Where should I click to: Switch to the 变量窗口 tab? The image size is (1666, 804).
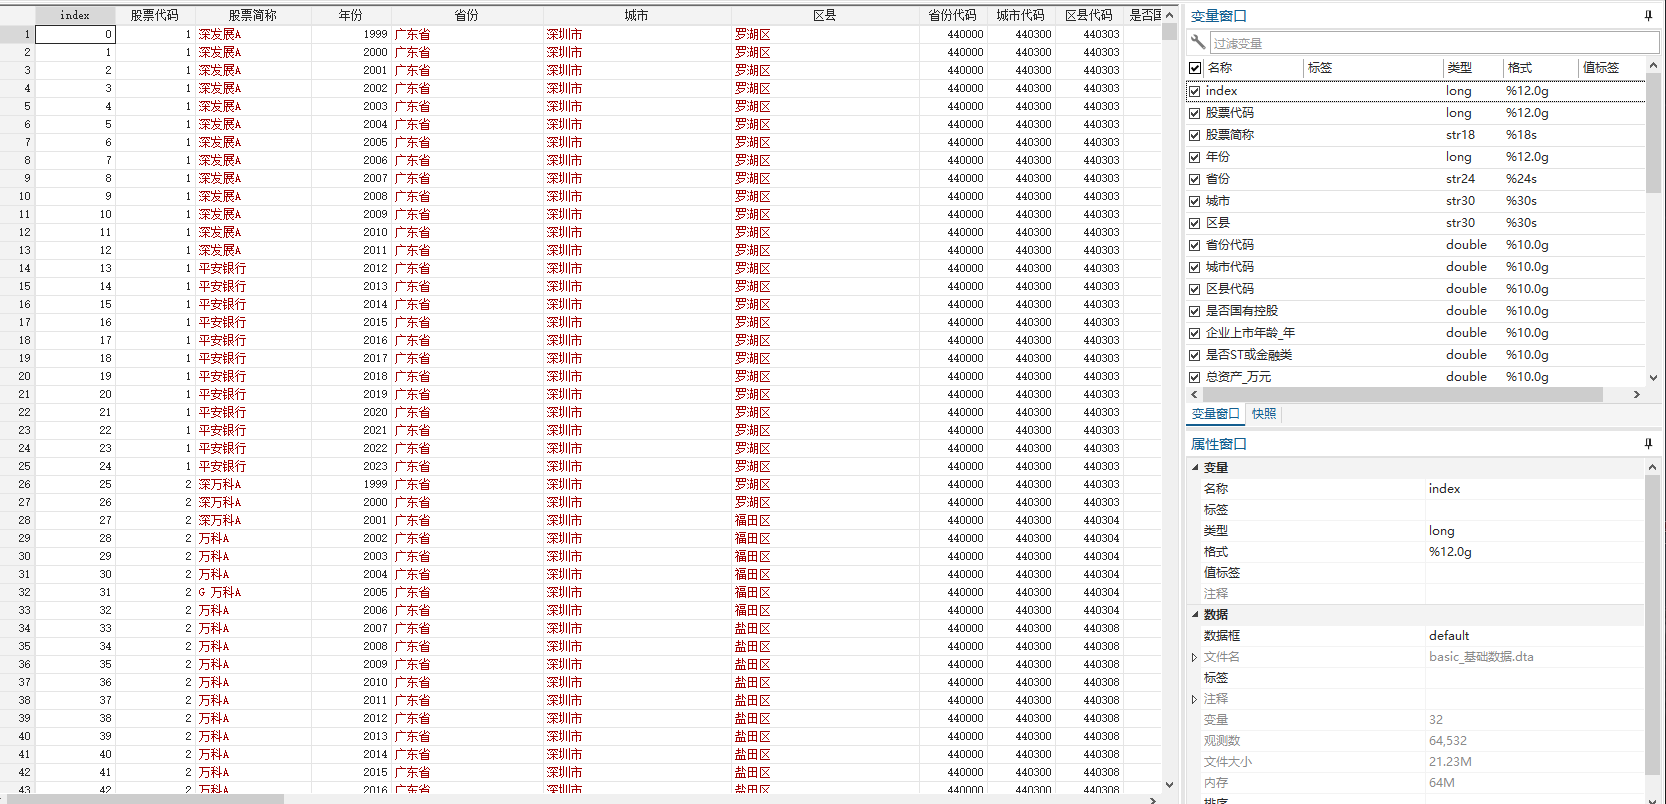[x=1215, y=414]
